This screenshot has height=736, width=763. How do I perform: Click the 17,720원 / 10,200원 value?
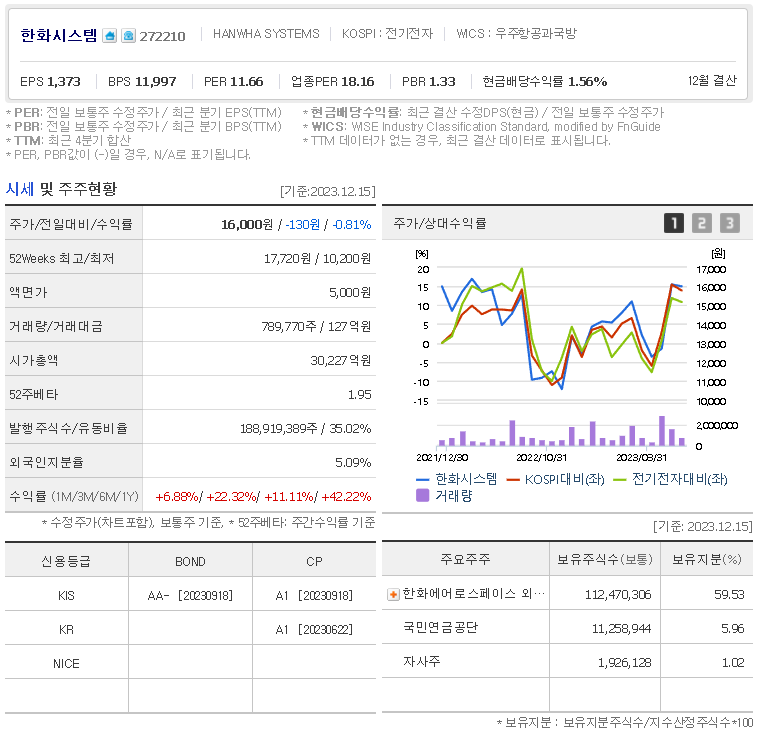pyautogui.click(x=317, y=258)
